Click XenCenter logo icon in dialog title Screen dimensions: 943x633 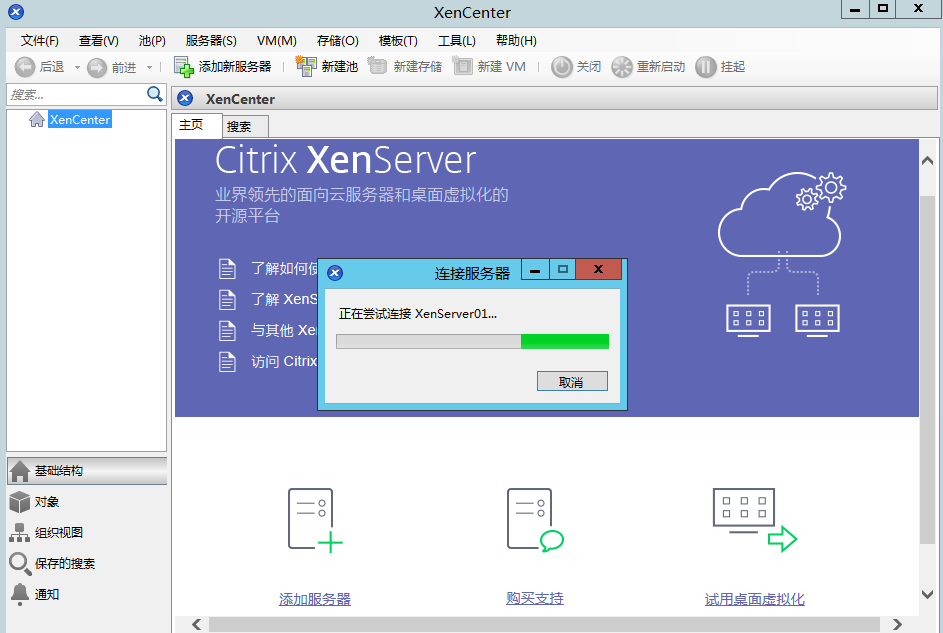(335, 274)
